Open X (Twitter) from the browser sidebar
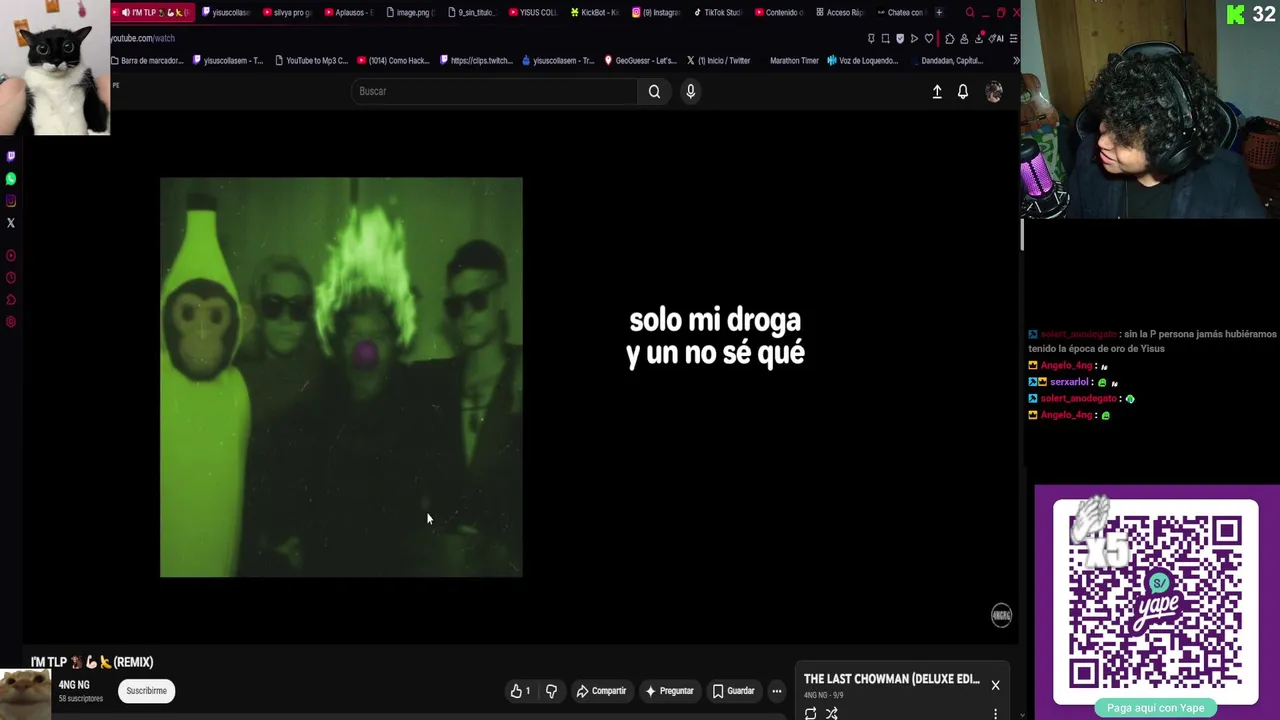Viewport: 1280px width, 720px height. click(11, 222)
